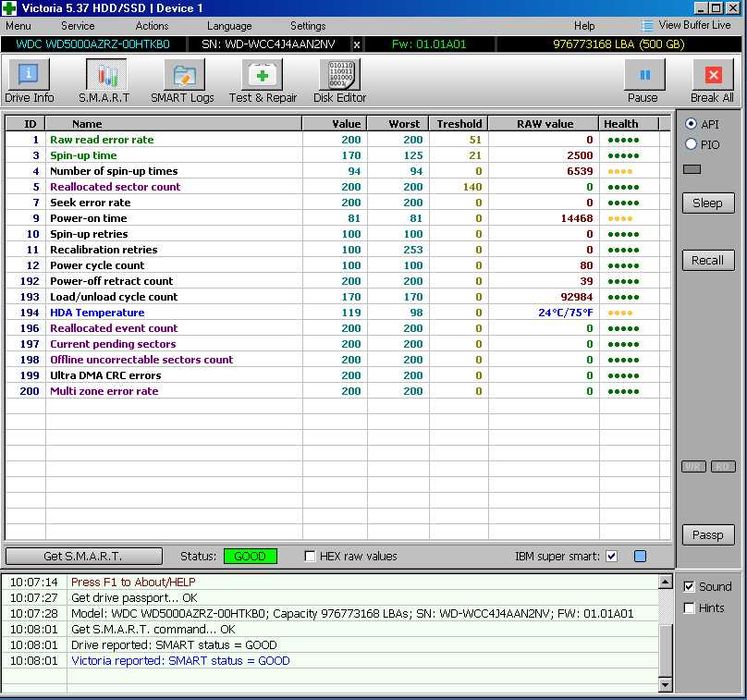Select the Seek error rate row

[x=337, y=203]
